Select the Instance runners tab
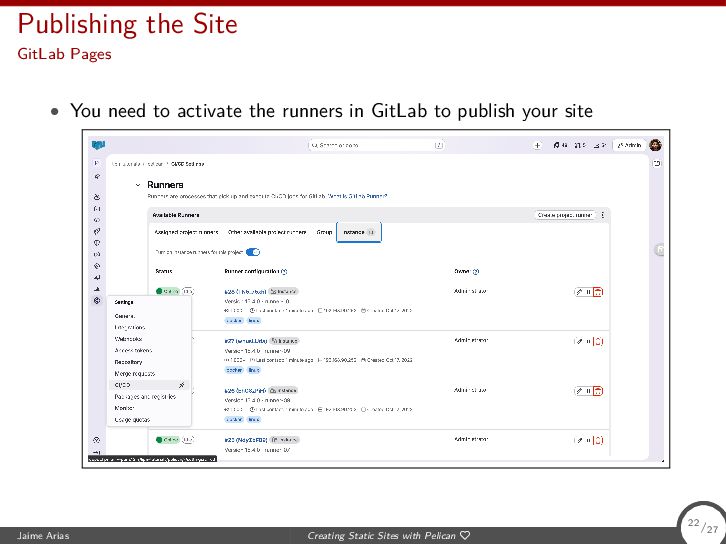Viewport: 726px width, 544px height. pyautogui.click(x=359, y=232)
